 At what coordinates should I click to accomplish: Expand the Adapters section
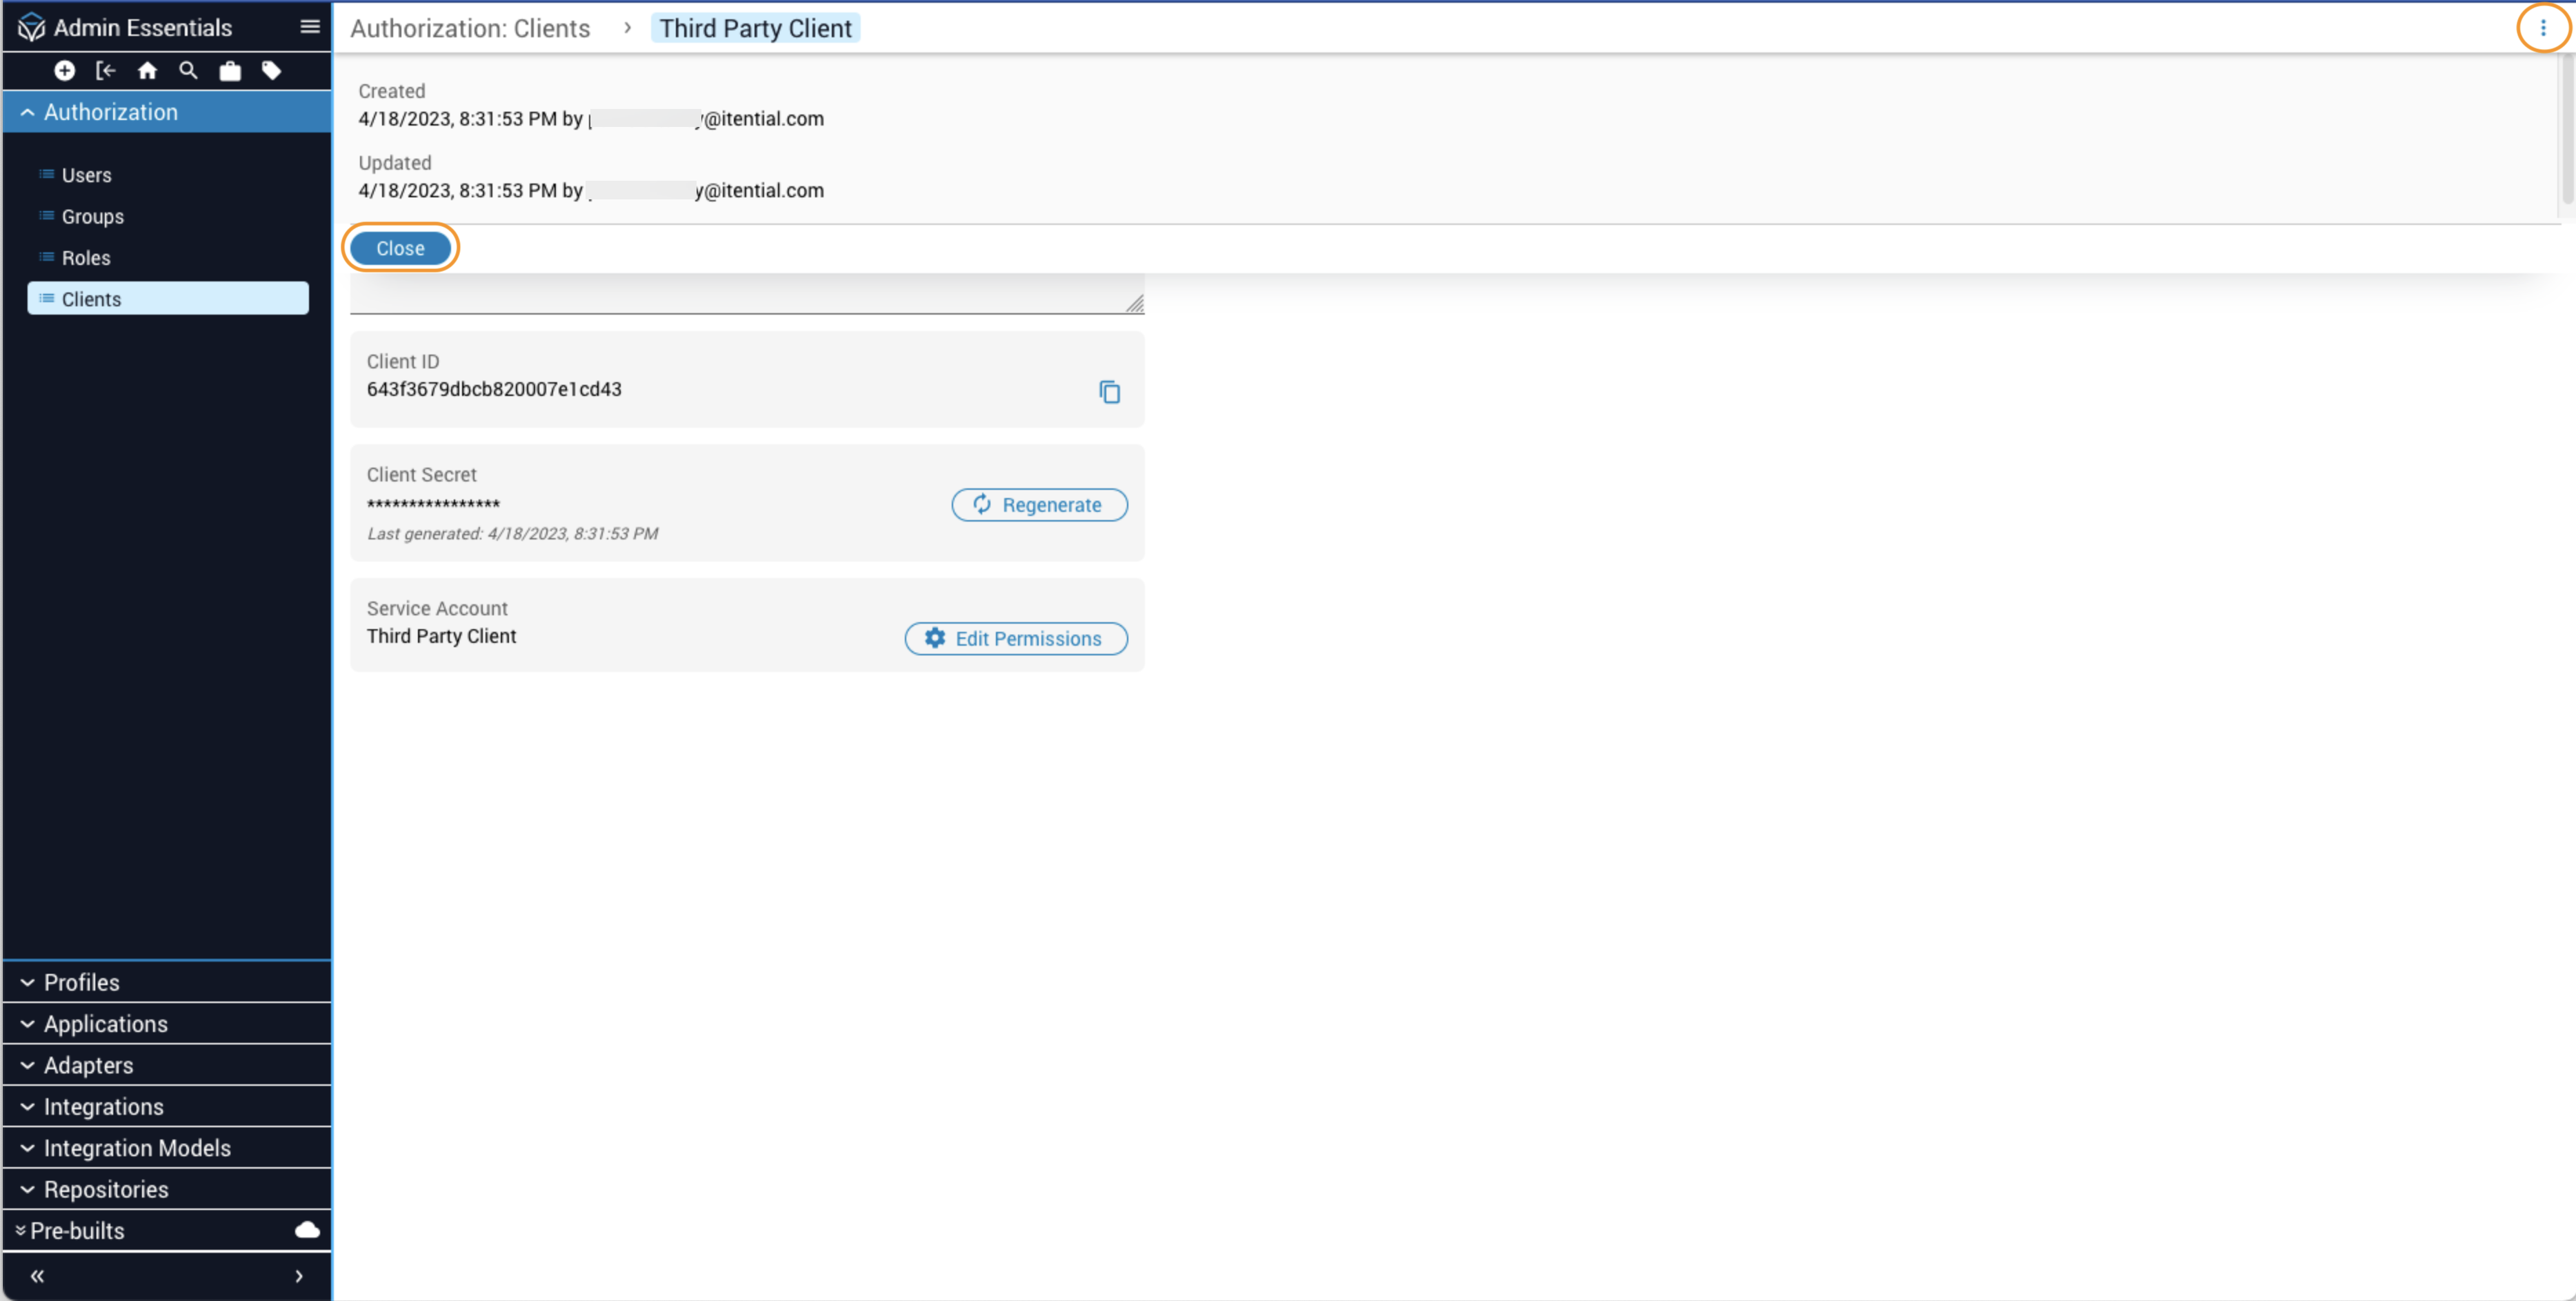pyautogui.click(x=88, y=1065)
